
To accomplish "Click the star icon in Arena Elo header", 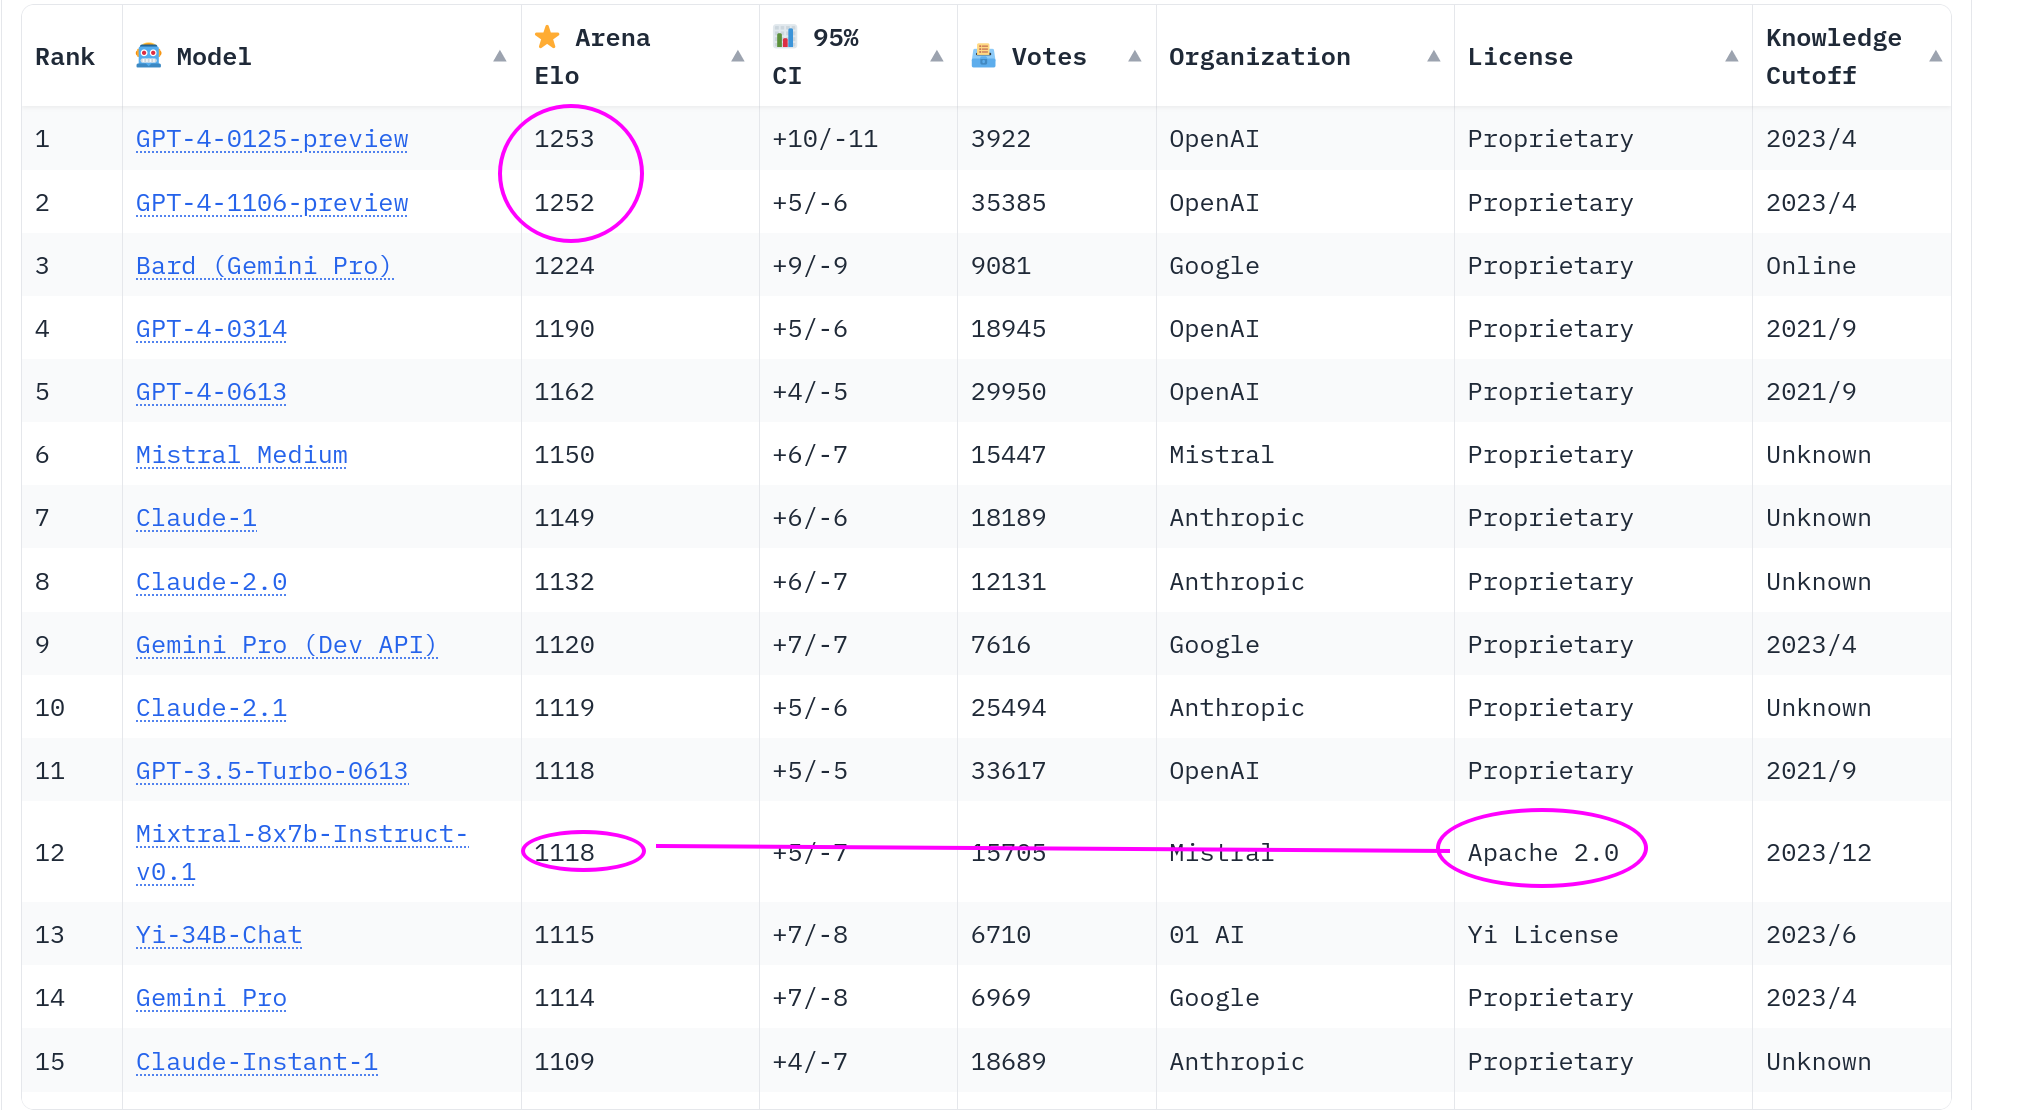I will 547,38.
